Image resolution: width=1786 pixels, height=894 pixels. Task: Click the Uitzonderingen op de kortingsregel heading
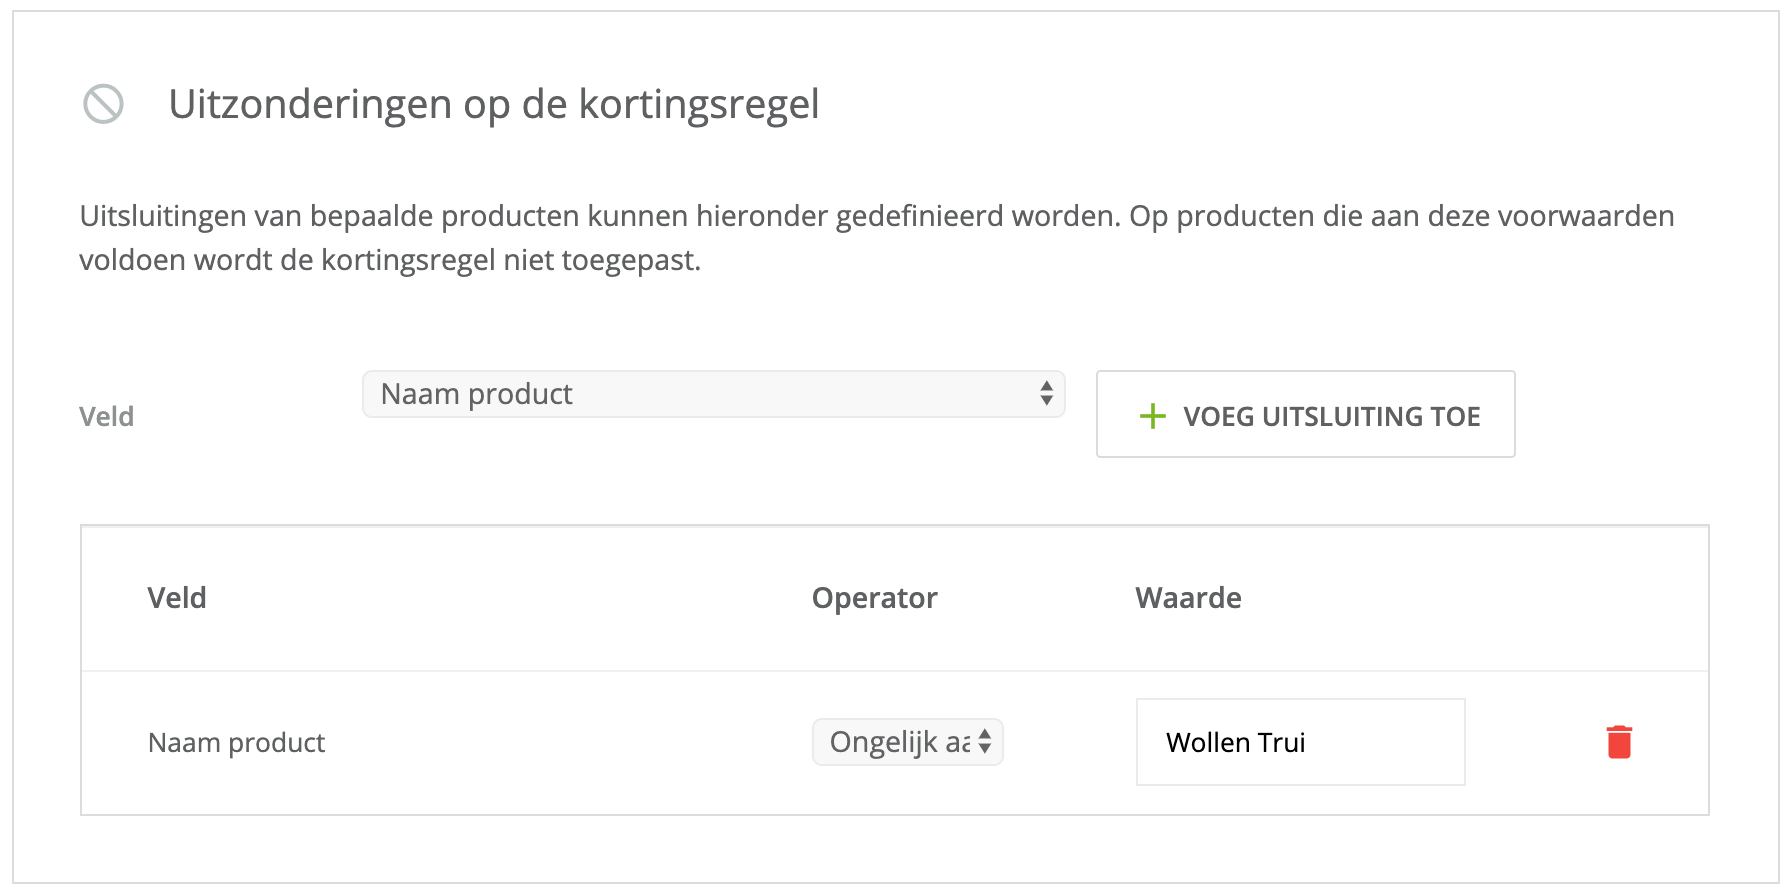pos(494,105)
